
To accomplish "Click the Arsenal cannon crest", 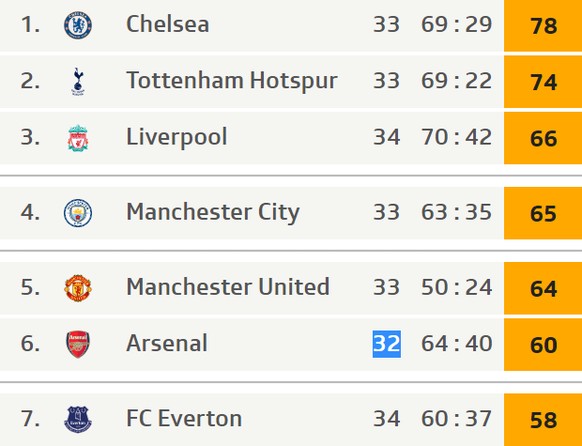I will pos(78,344).
